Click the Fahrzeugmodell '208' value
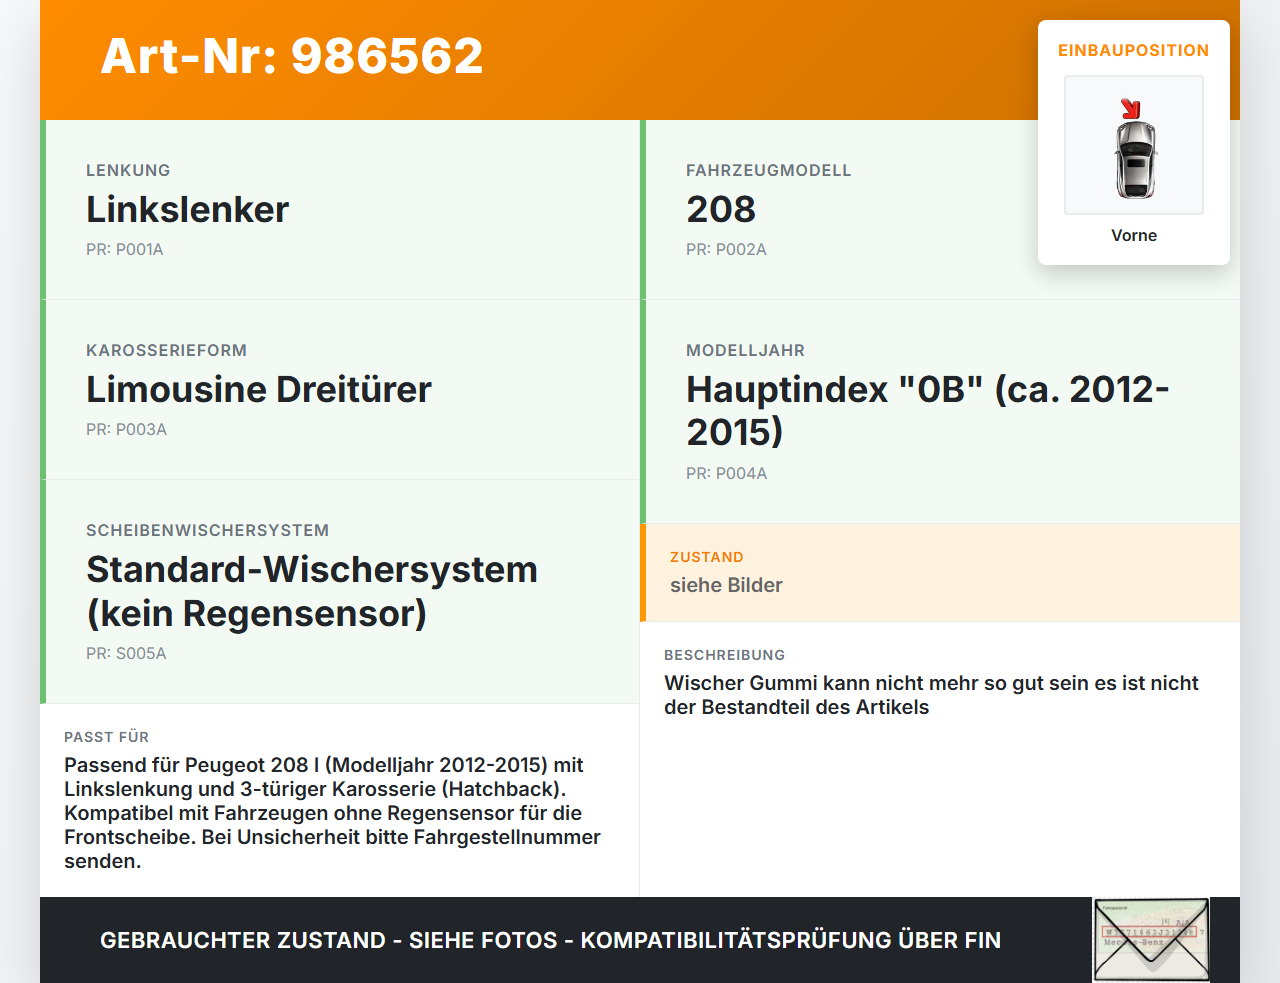Screen dimensions: 1280x983 [x=720, y=210]
